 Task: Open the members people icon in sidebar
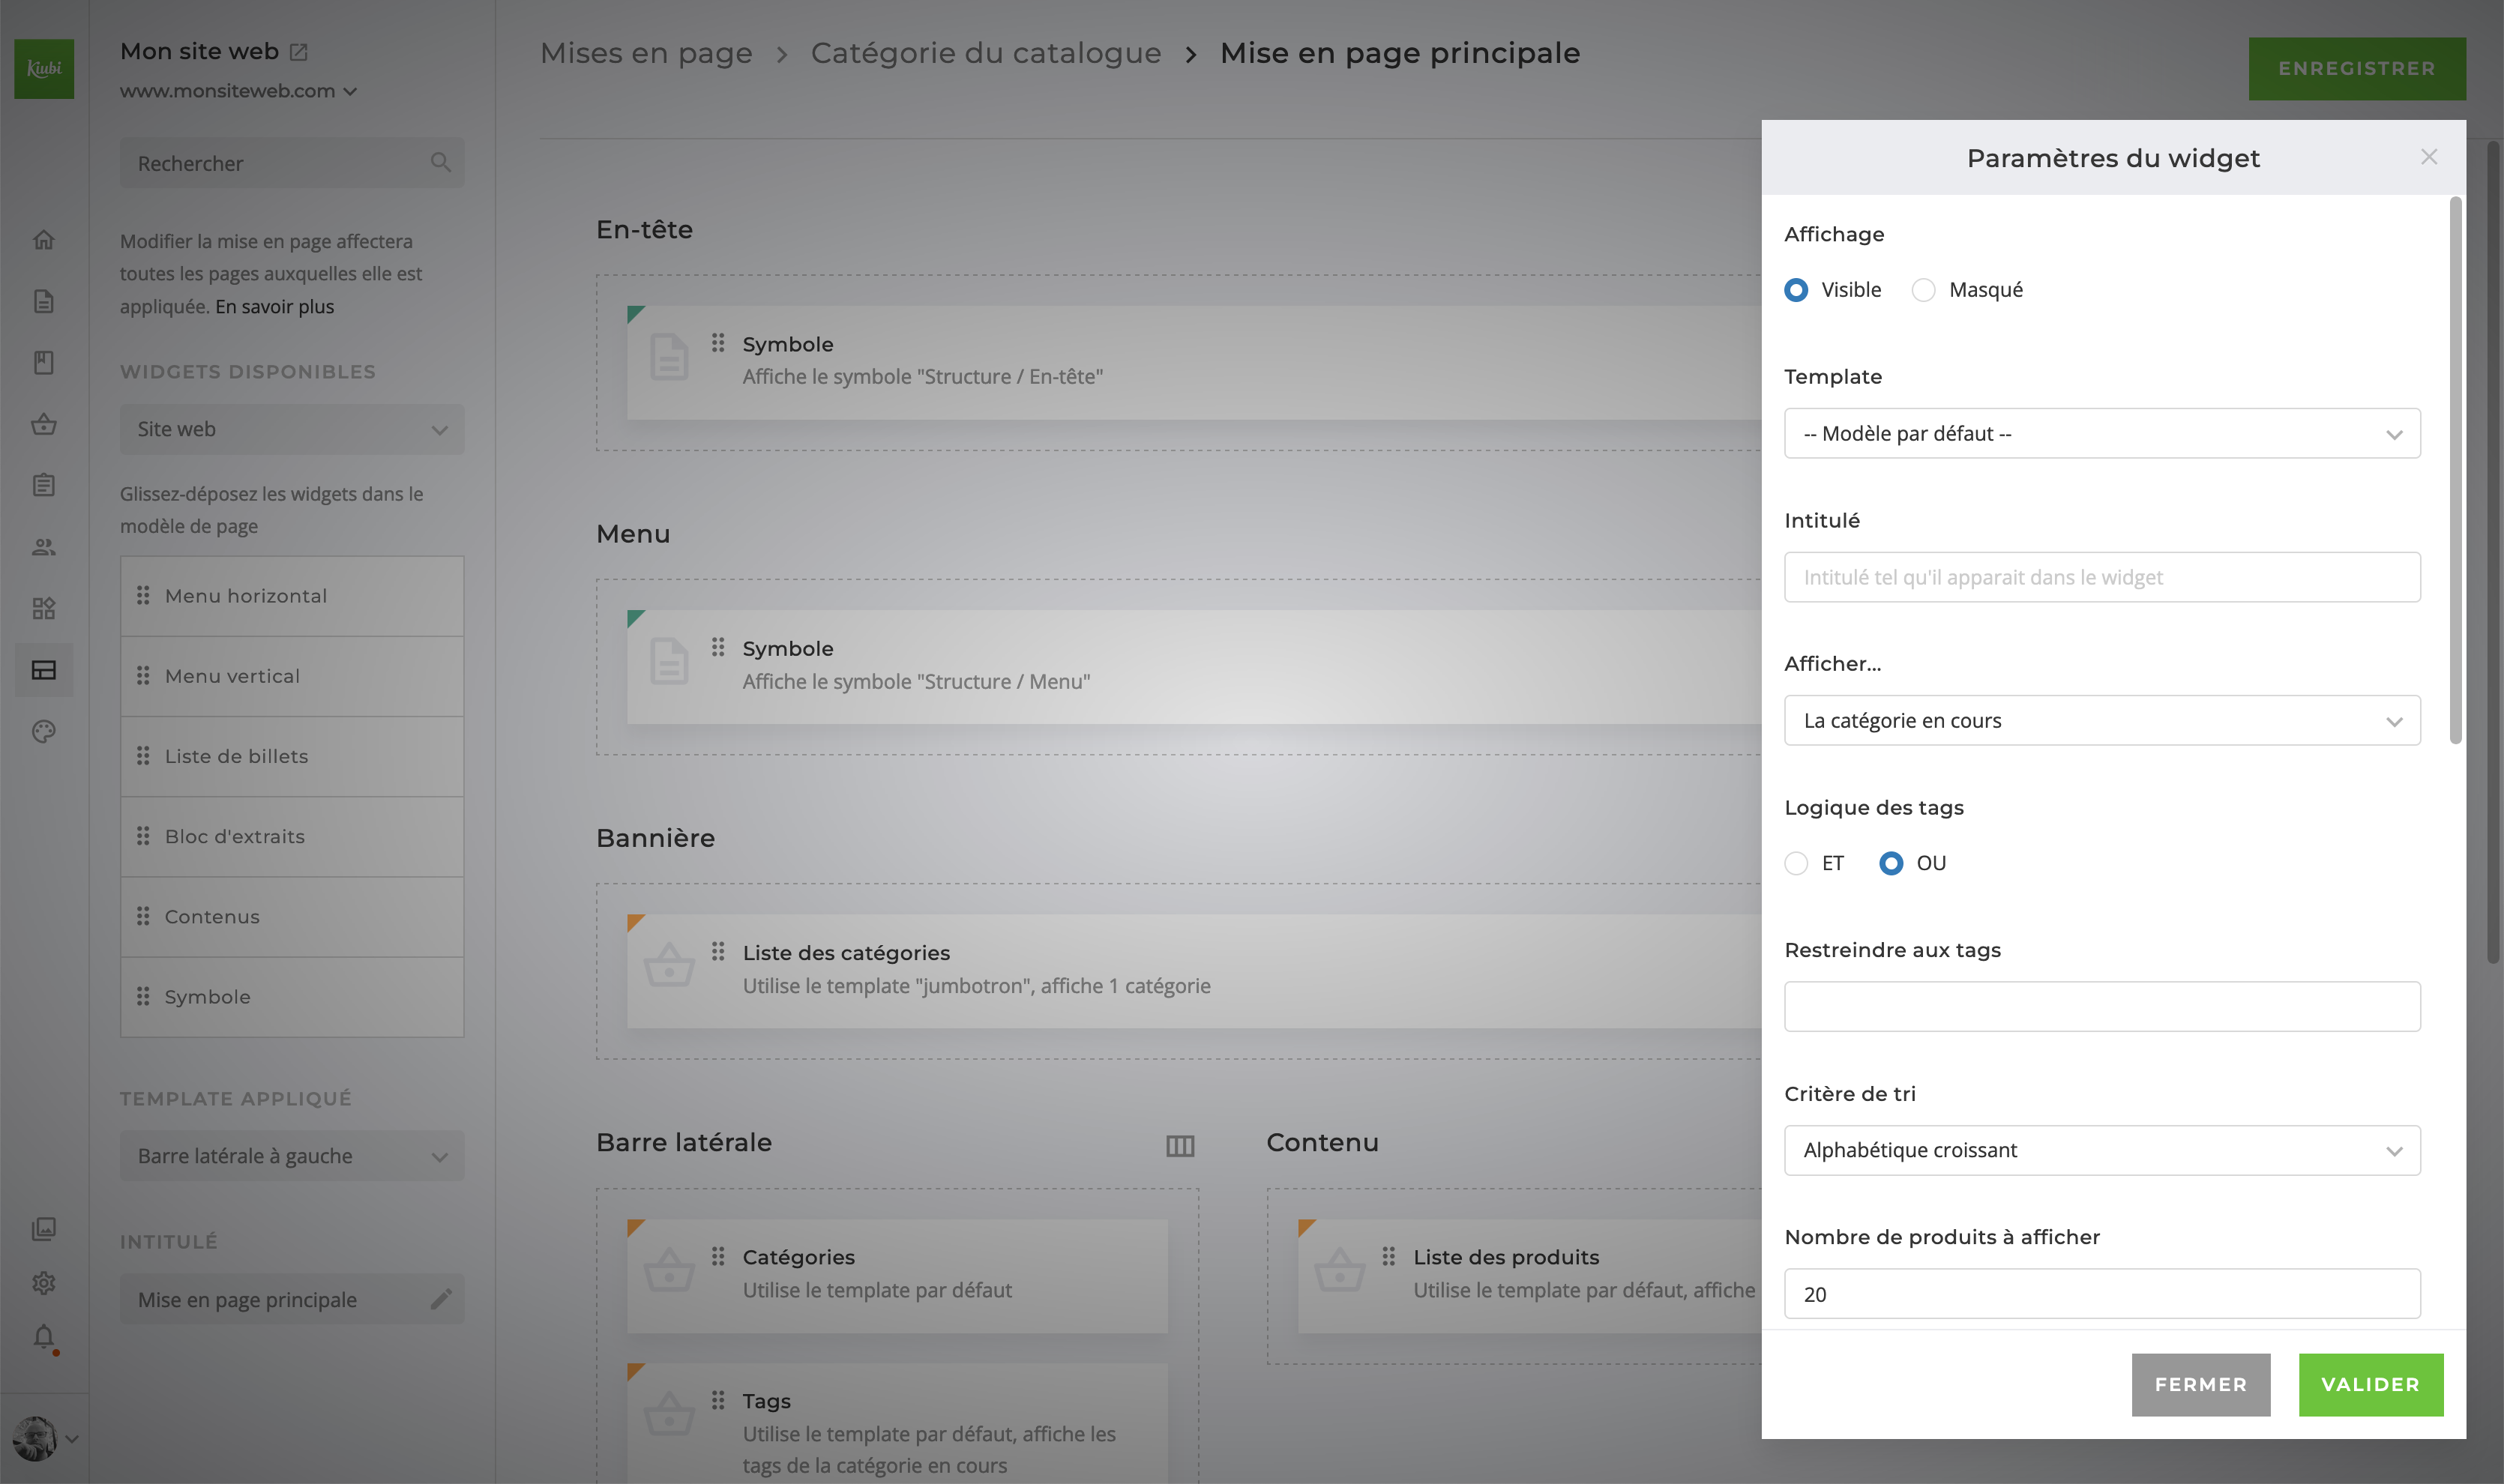point(44,547)
